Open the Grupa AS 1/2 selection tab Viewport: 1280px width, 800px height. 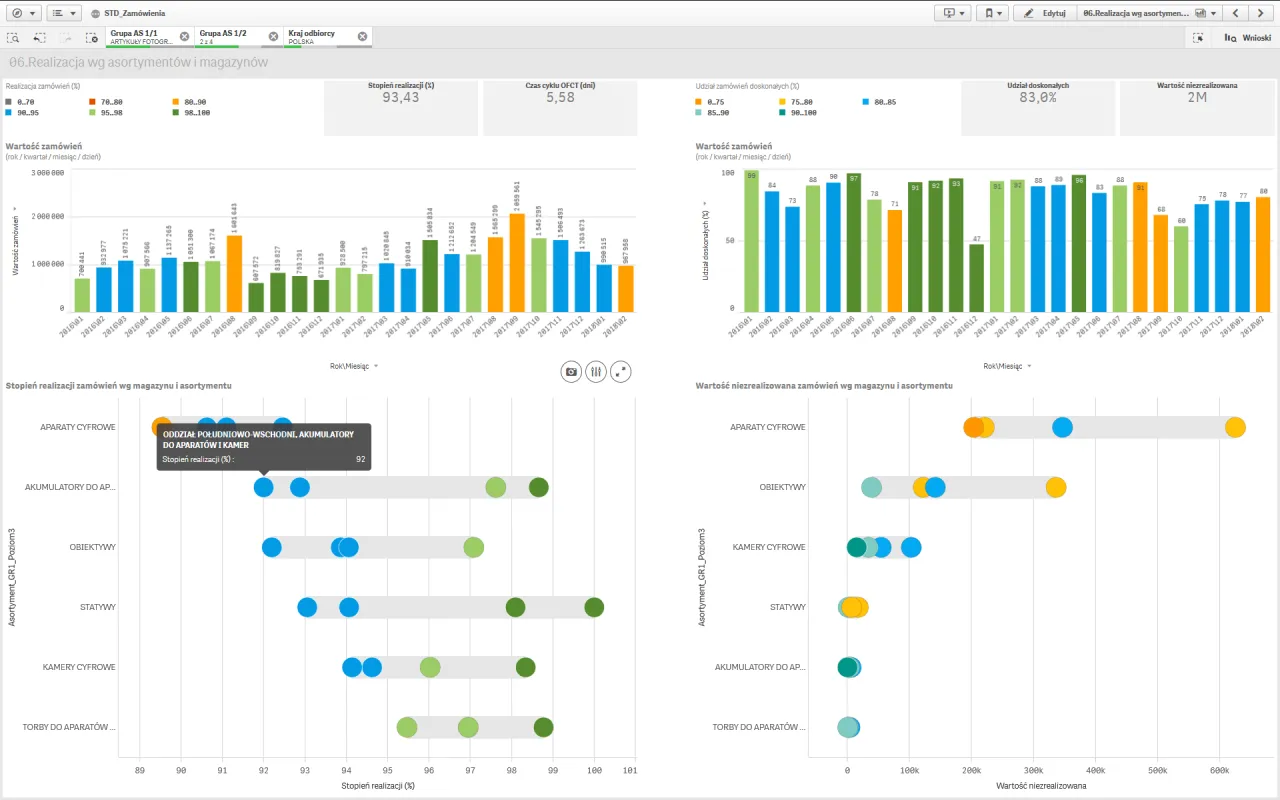(x=228, y=37)
